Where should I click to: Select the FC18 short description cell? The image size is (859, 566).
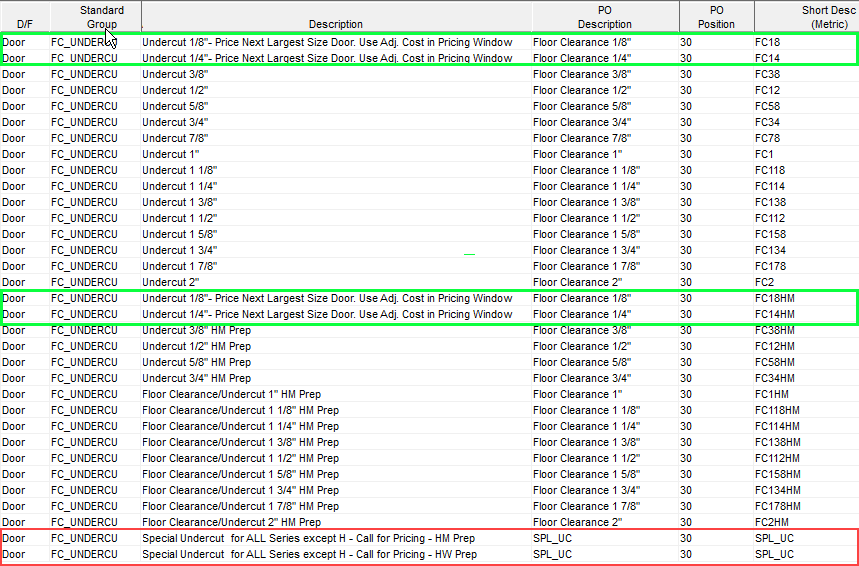click(x=805, y=42)
